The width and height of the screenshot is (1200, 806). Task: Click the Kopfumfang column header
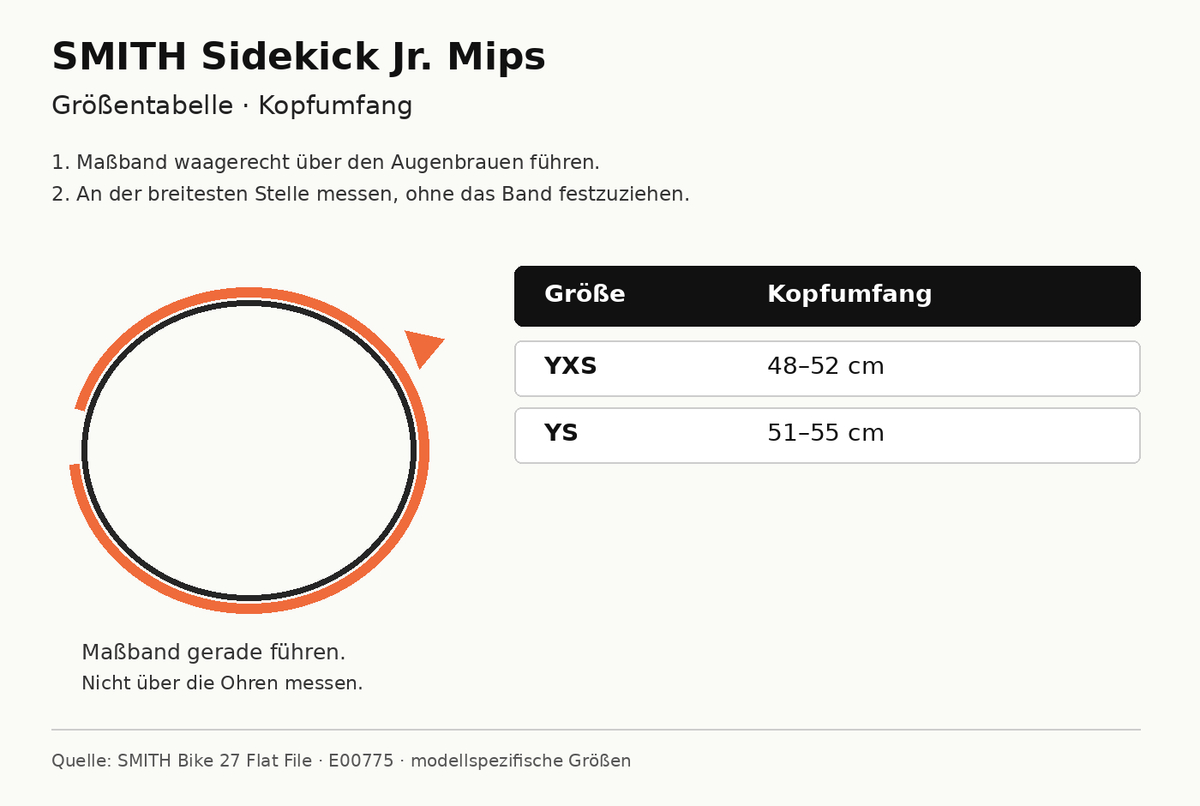click(849, 295)
